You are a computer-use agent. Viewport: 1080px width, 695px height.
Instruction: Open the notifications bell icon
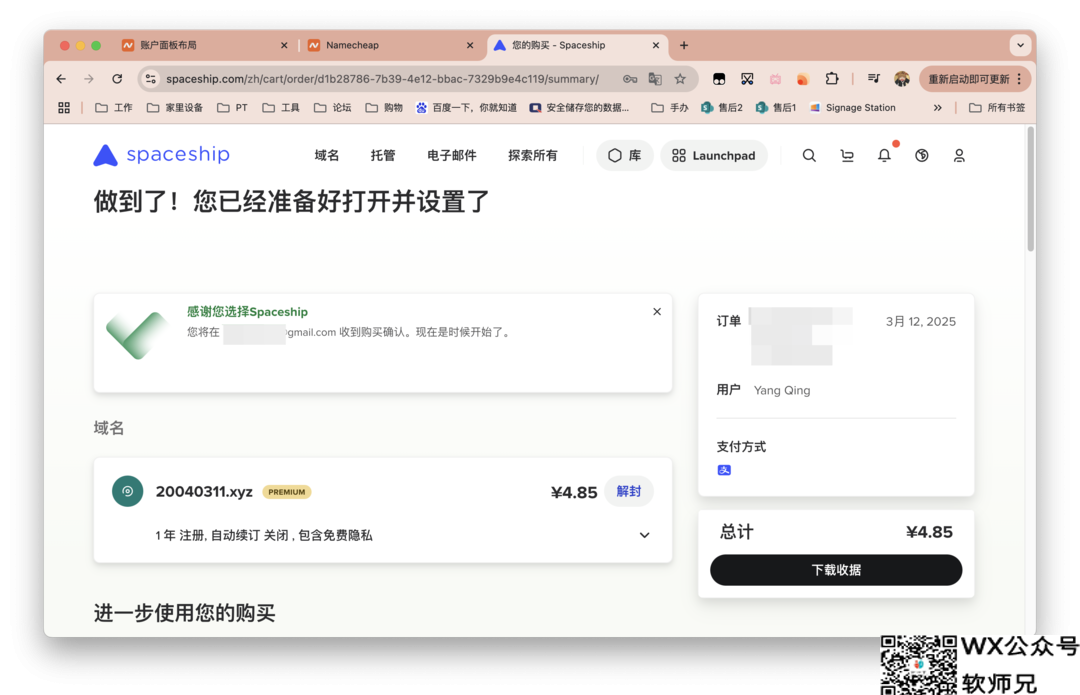click(x=884, y=156)
